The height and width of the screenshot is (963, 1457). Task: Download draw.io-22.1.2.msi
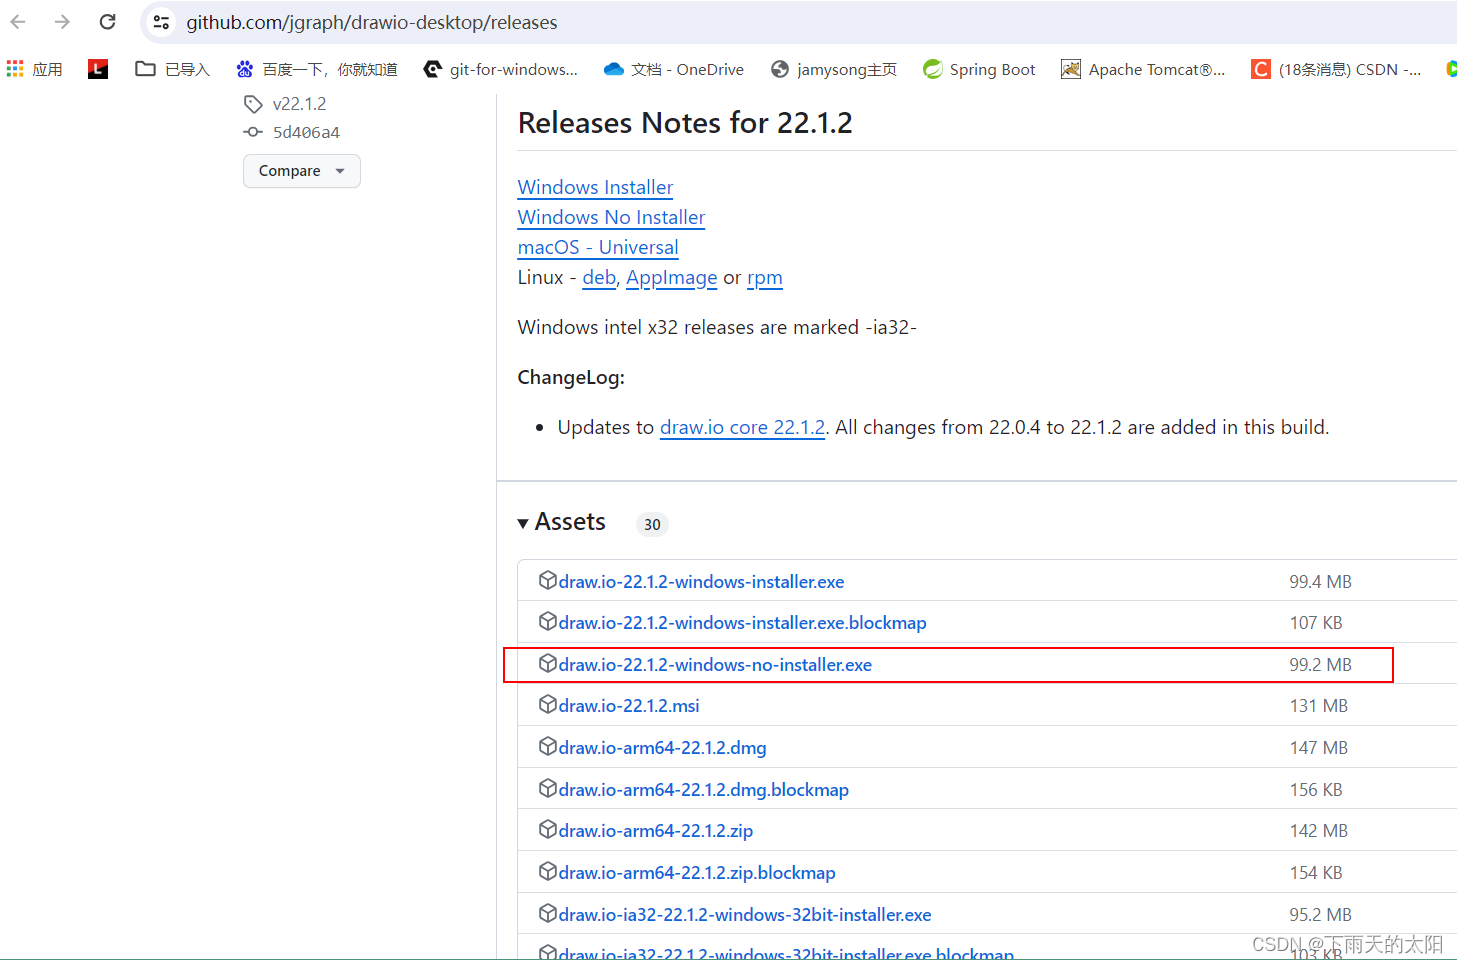click(629, 706)
